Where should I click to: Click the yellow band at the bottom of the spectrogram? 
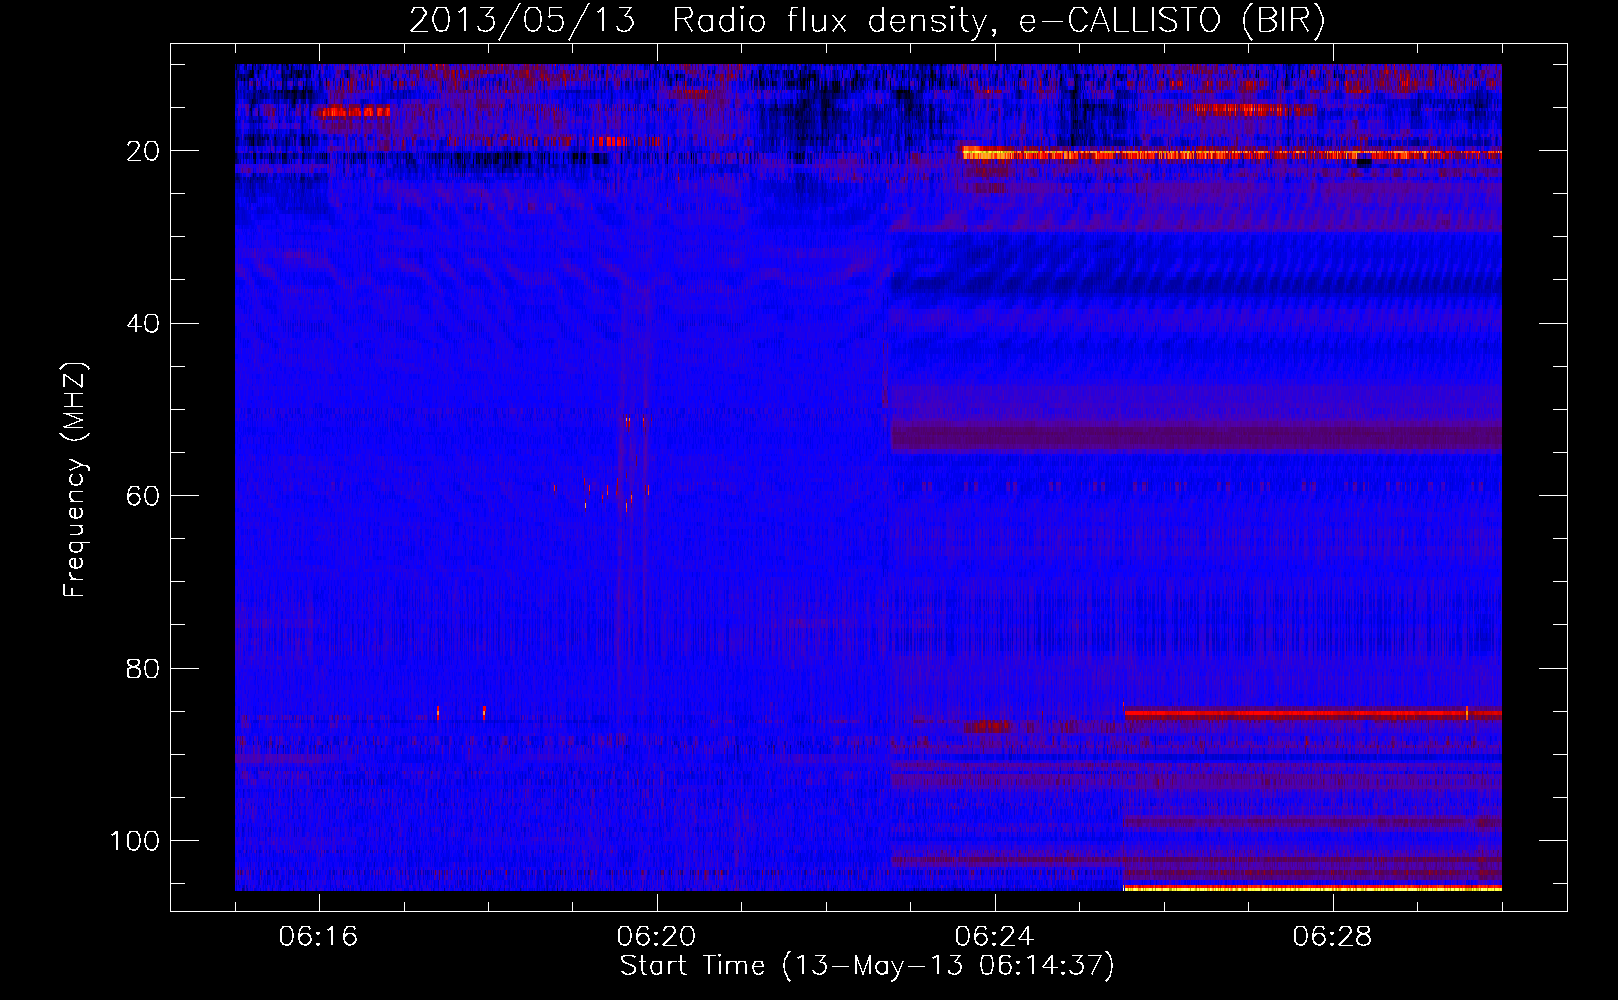tap(1313, 888)
